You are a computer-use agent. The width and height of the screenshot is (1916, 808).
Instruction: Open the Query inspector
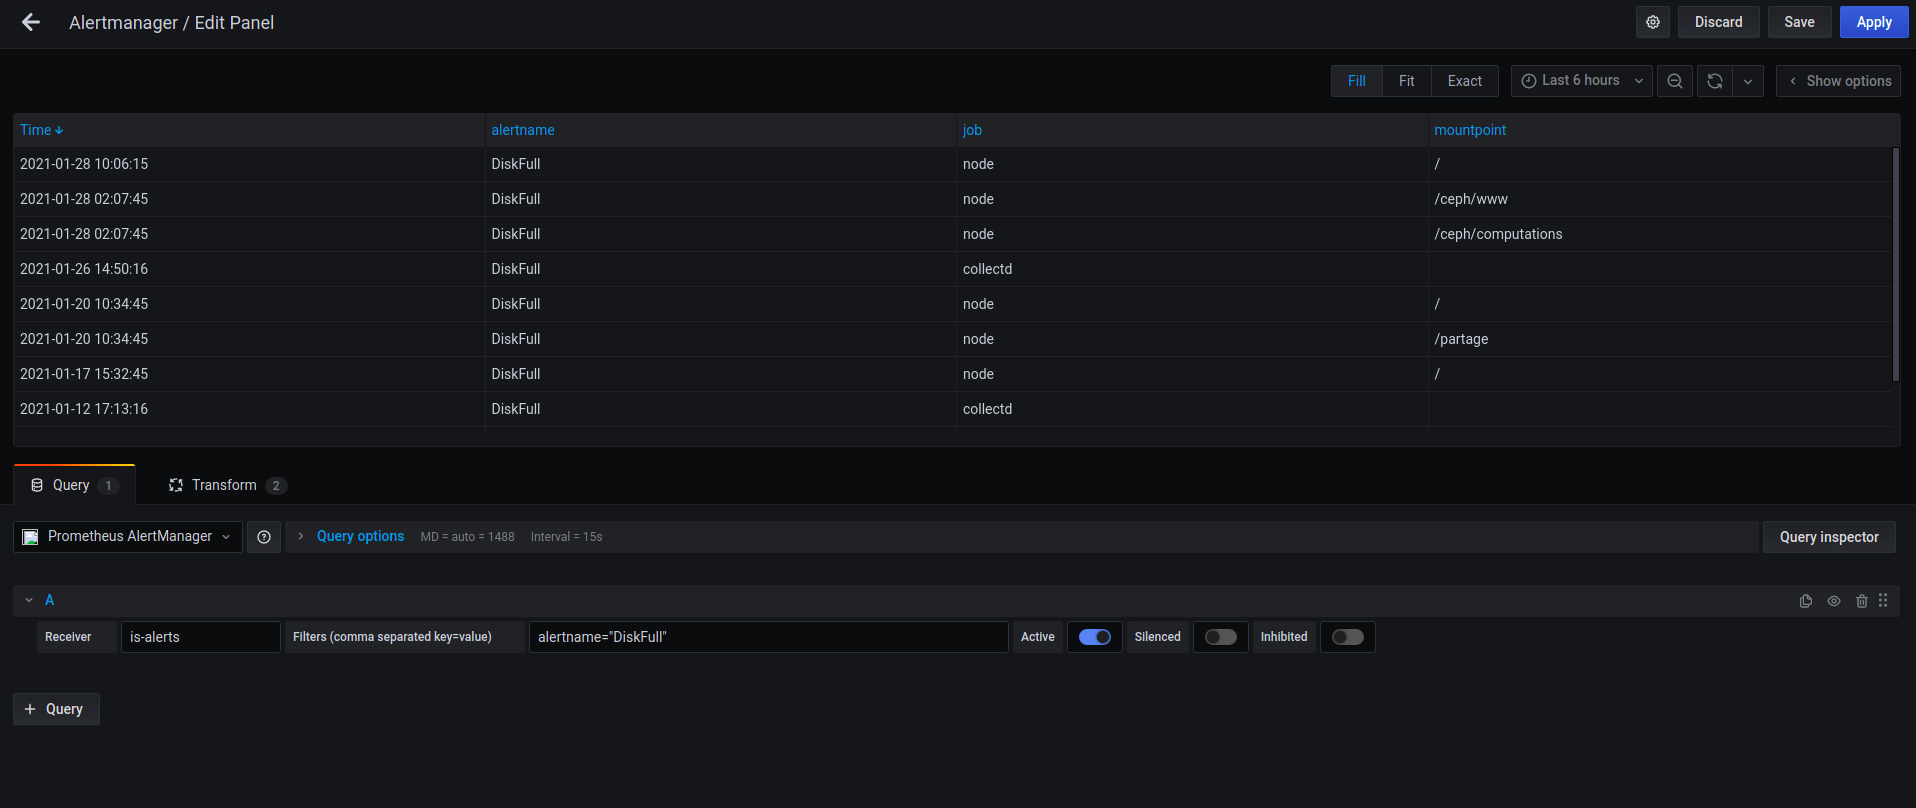pos(1829,537)
